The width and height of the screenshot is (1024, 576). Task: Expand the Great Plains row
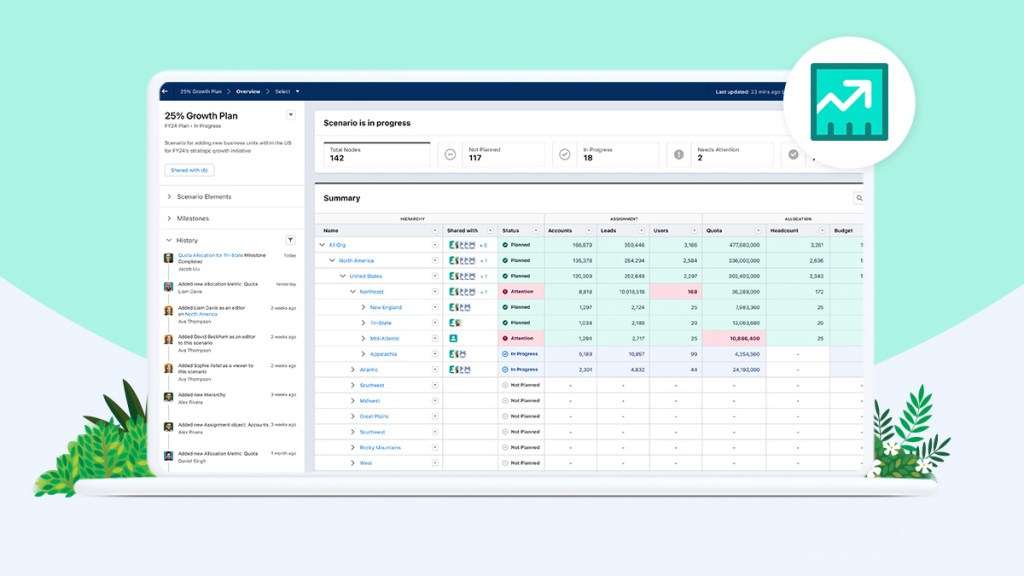coord(353,416)
